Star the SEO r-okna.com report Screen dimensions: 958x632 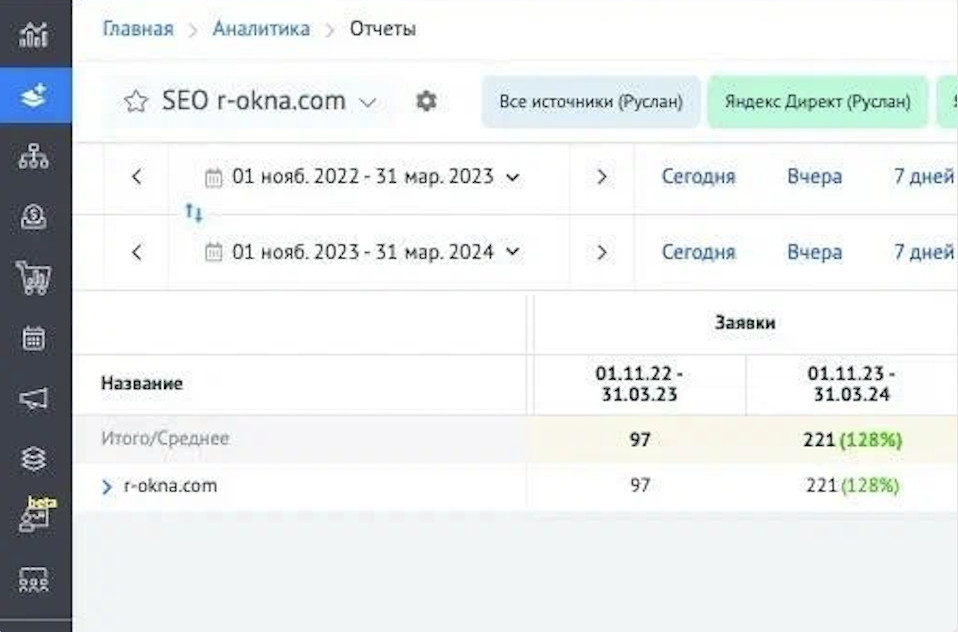coord(135,102)
